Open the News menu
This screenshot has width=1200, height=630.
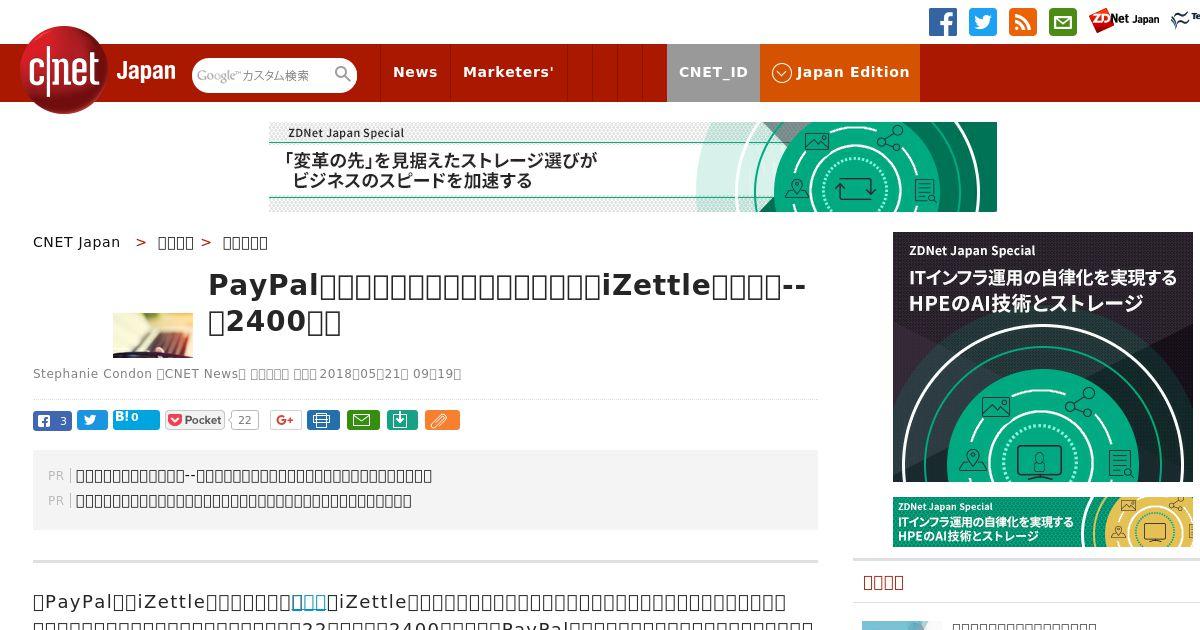[x=415, y=72]
